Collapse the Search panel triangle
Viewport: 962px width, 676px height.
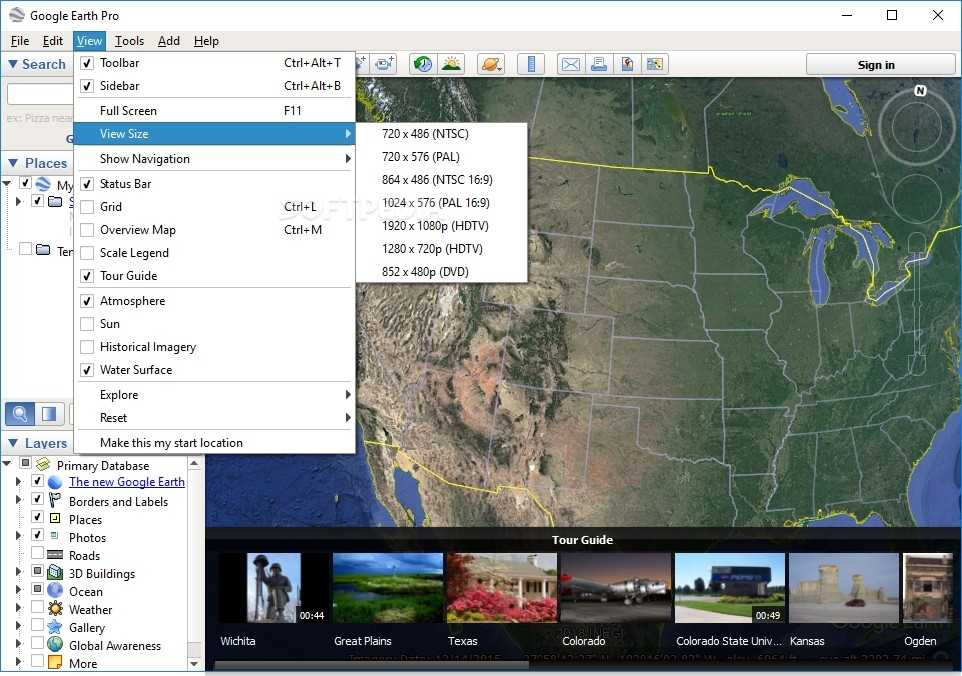coord(12,64)
